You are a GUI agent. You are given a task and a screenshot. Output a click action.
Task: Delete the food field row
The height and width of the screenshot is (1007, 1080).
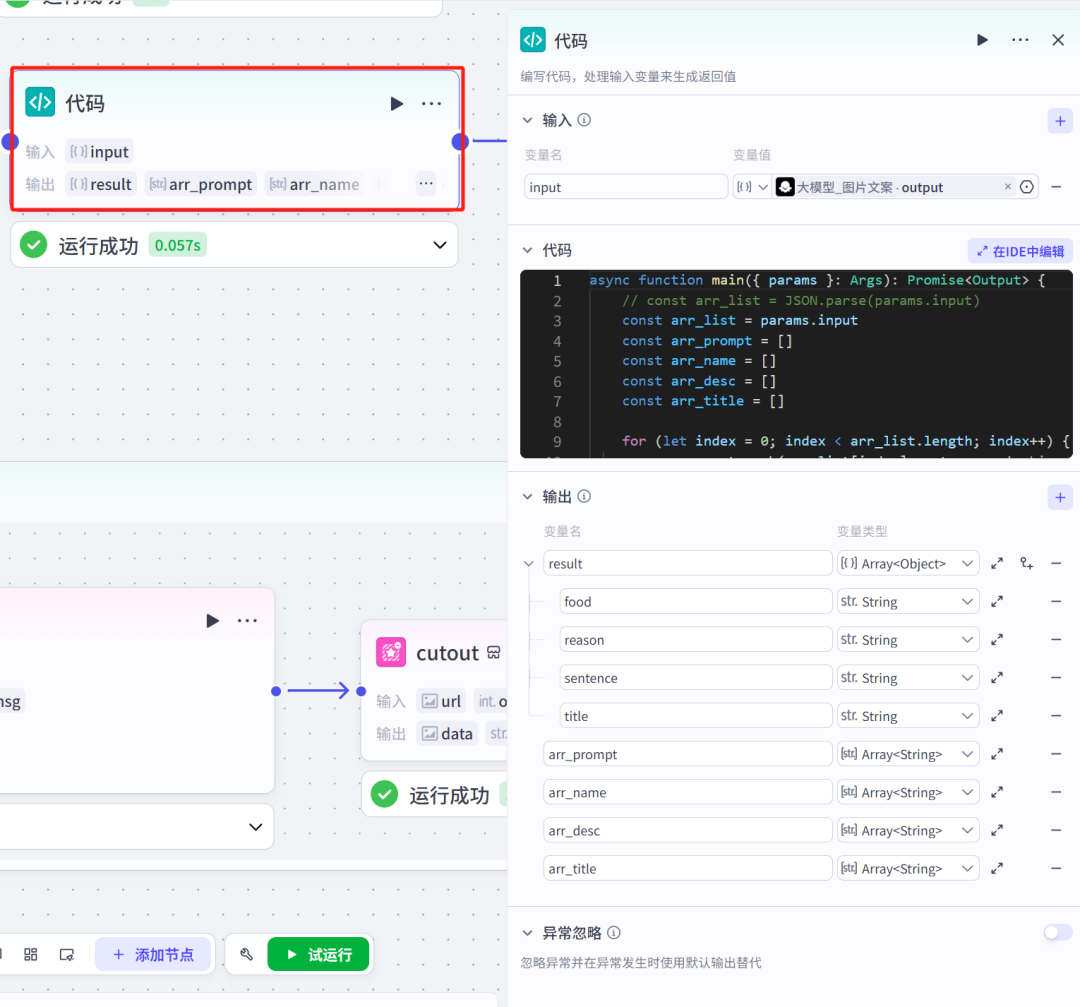coord(1056,601)
